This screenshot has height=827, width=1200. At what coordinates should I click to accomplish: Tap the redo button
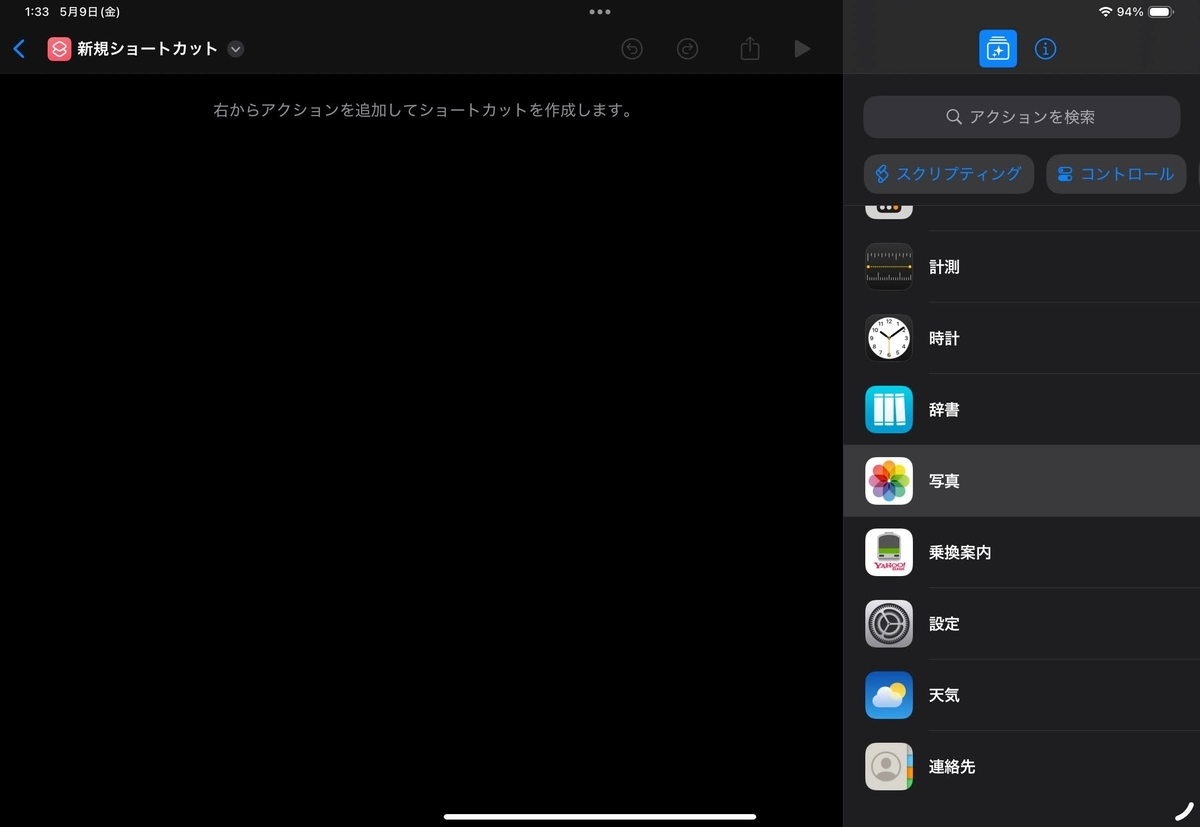click(688, 49)
